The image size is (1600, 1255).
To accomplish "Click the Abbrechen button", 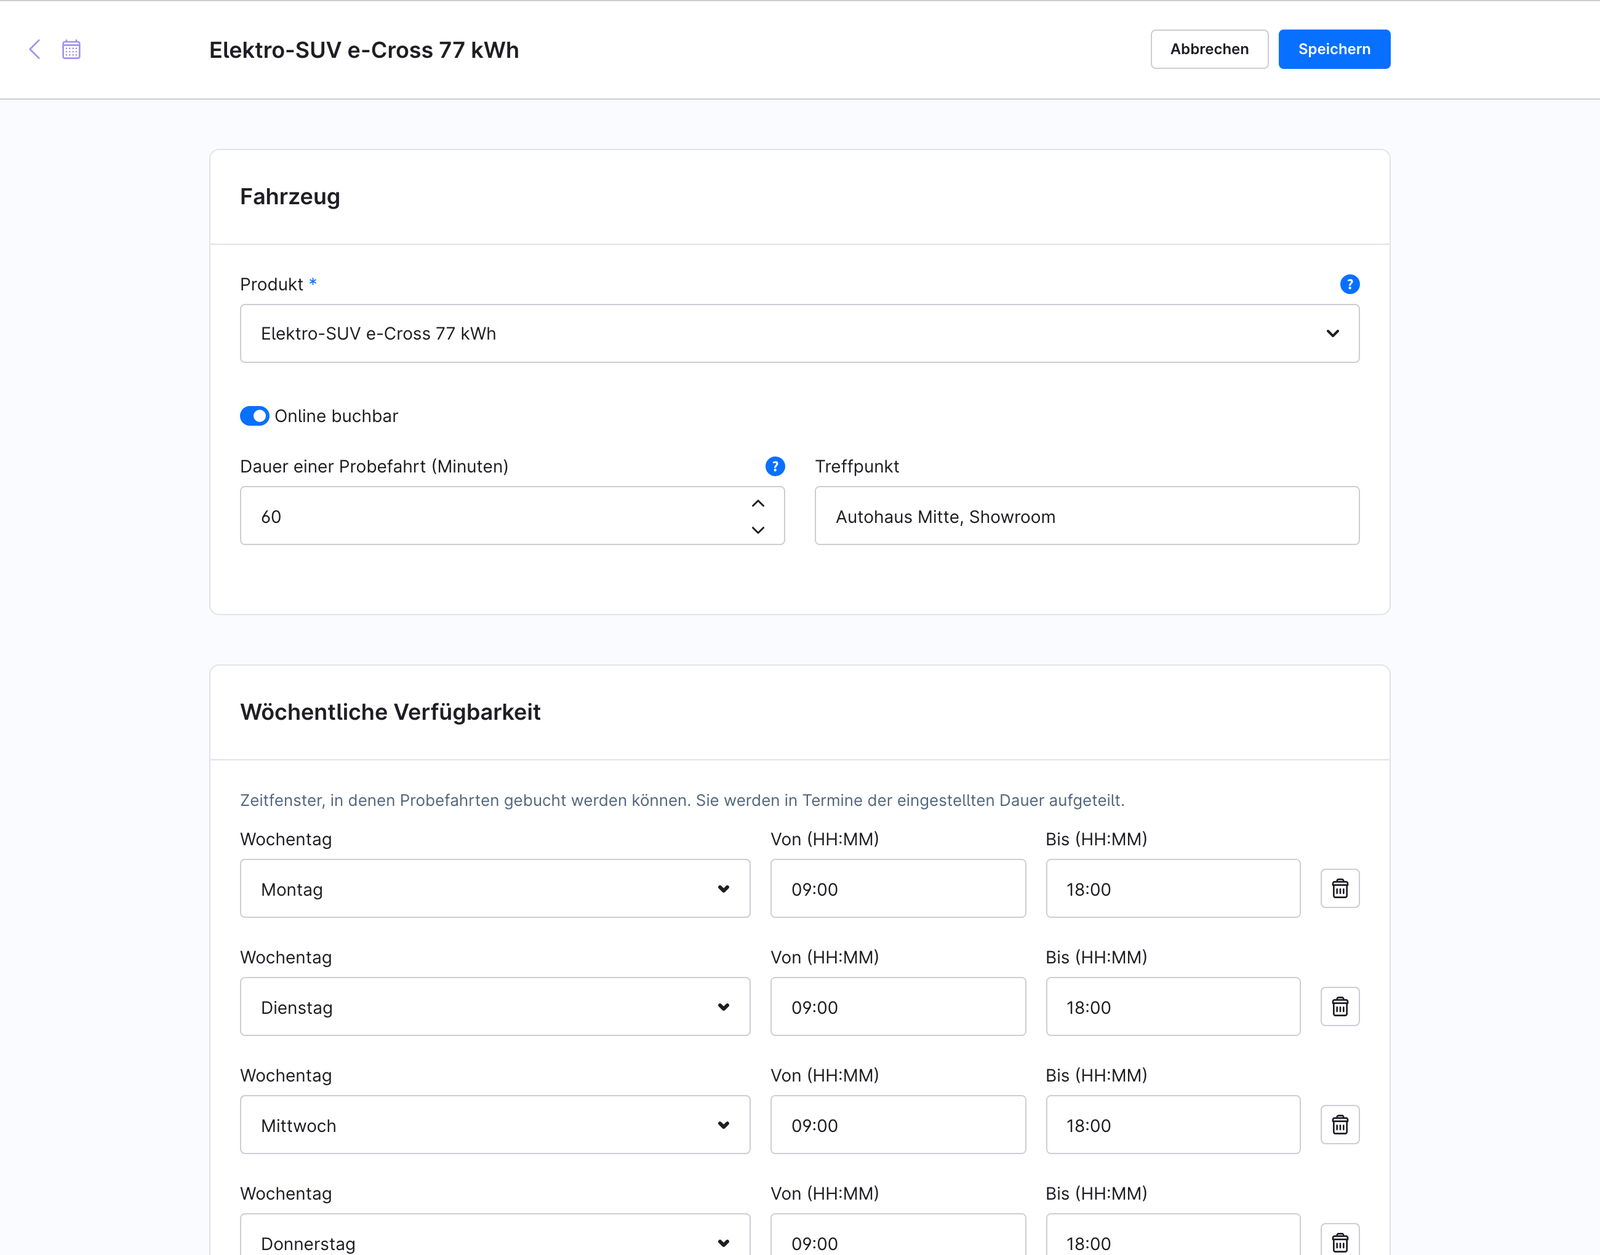I will coord(1209,49).
